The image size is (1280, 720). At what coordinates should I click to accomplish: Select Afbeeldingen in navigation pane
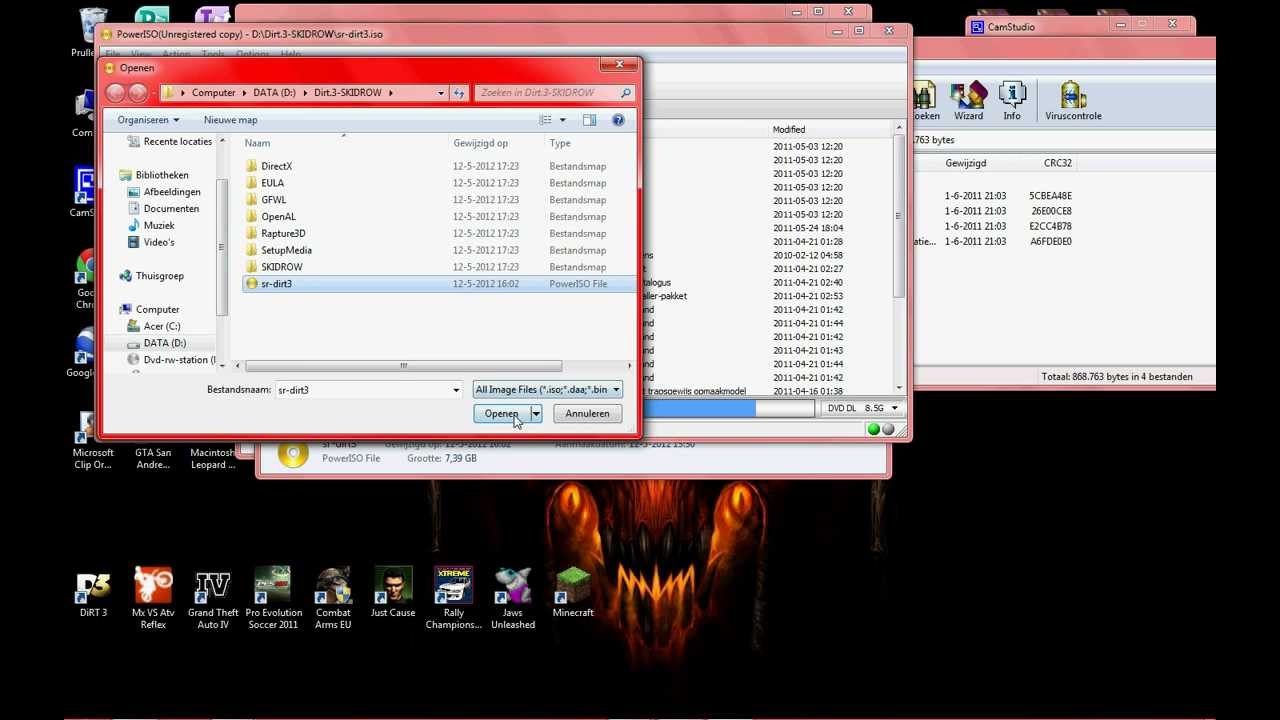coord(171,192)
